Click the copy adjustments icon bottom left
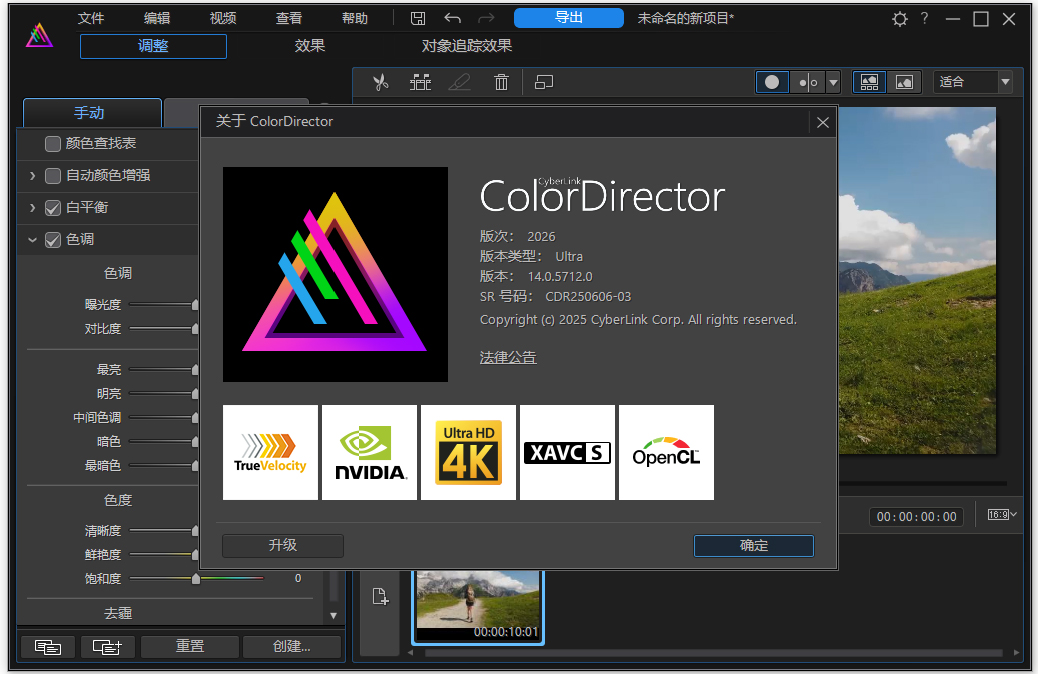This screenshot has height=674, width=1038. pos(47,647)
